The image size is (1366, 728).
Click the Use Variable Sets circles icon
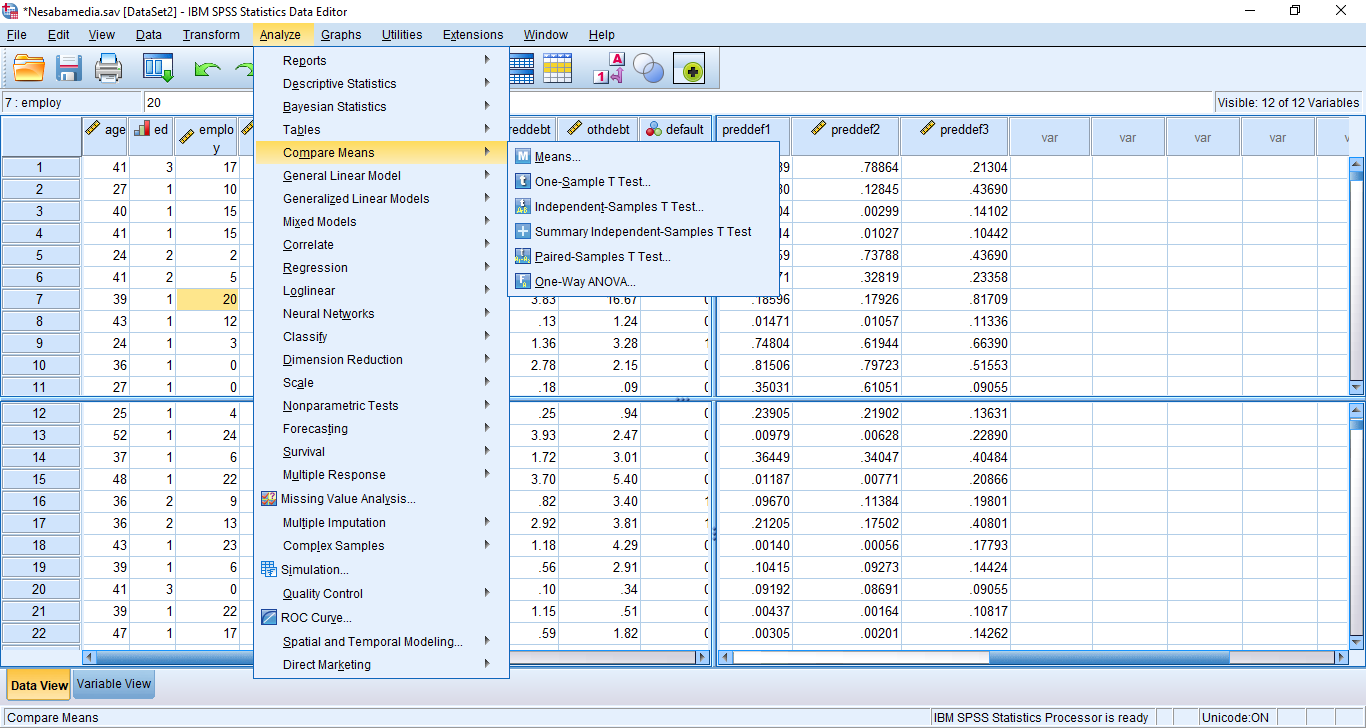(649, 69)
